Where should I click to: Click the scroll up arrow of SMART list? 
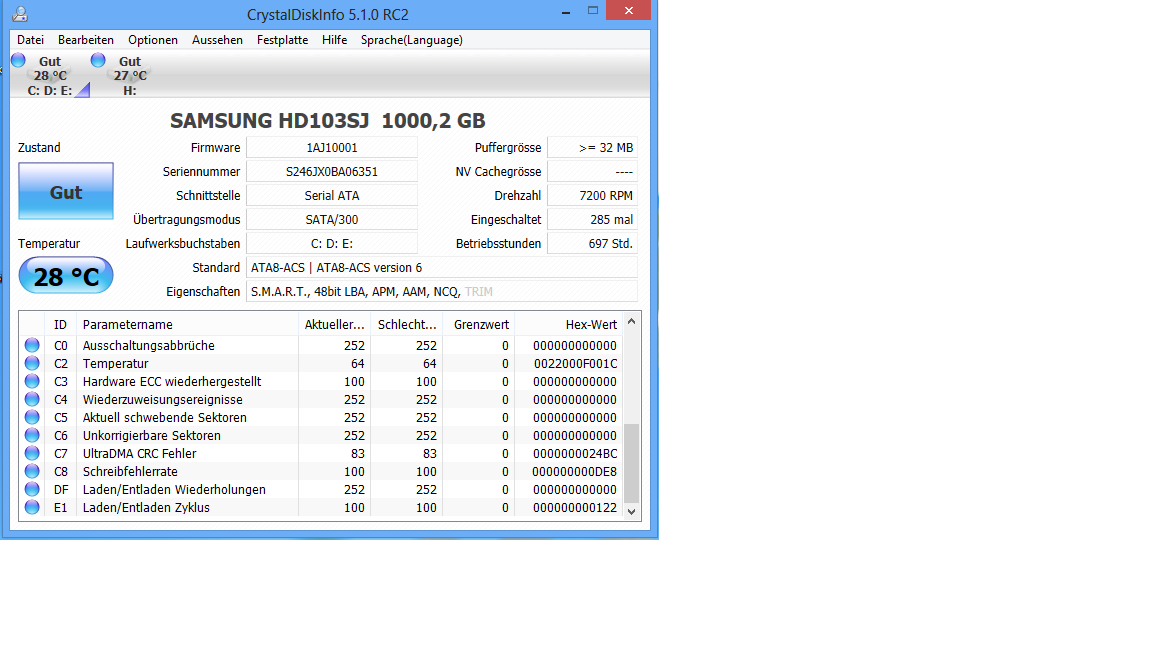[631, 322]
